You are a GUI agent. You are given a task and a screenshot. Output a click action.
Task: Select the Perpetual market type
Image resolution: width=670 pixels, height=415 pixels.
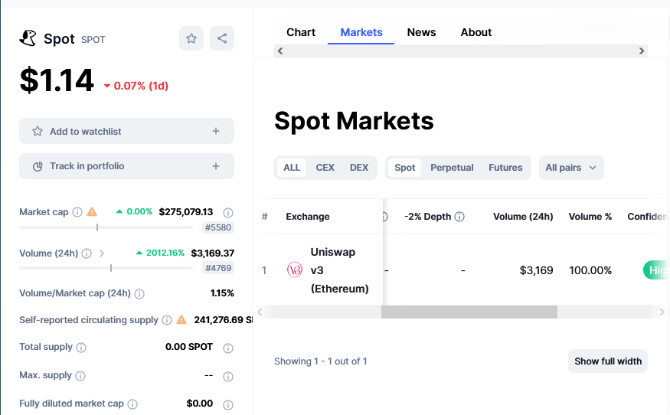452,168
